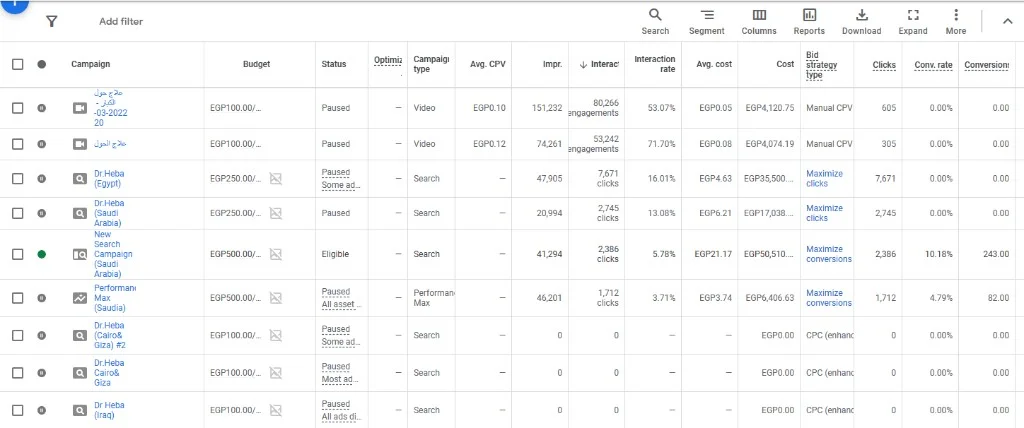
Task: Open the Dr.Heba (Saudi Arabia) campaign link
Action: click(109, 213)
